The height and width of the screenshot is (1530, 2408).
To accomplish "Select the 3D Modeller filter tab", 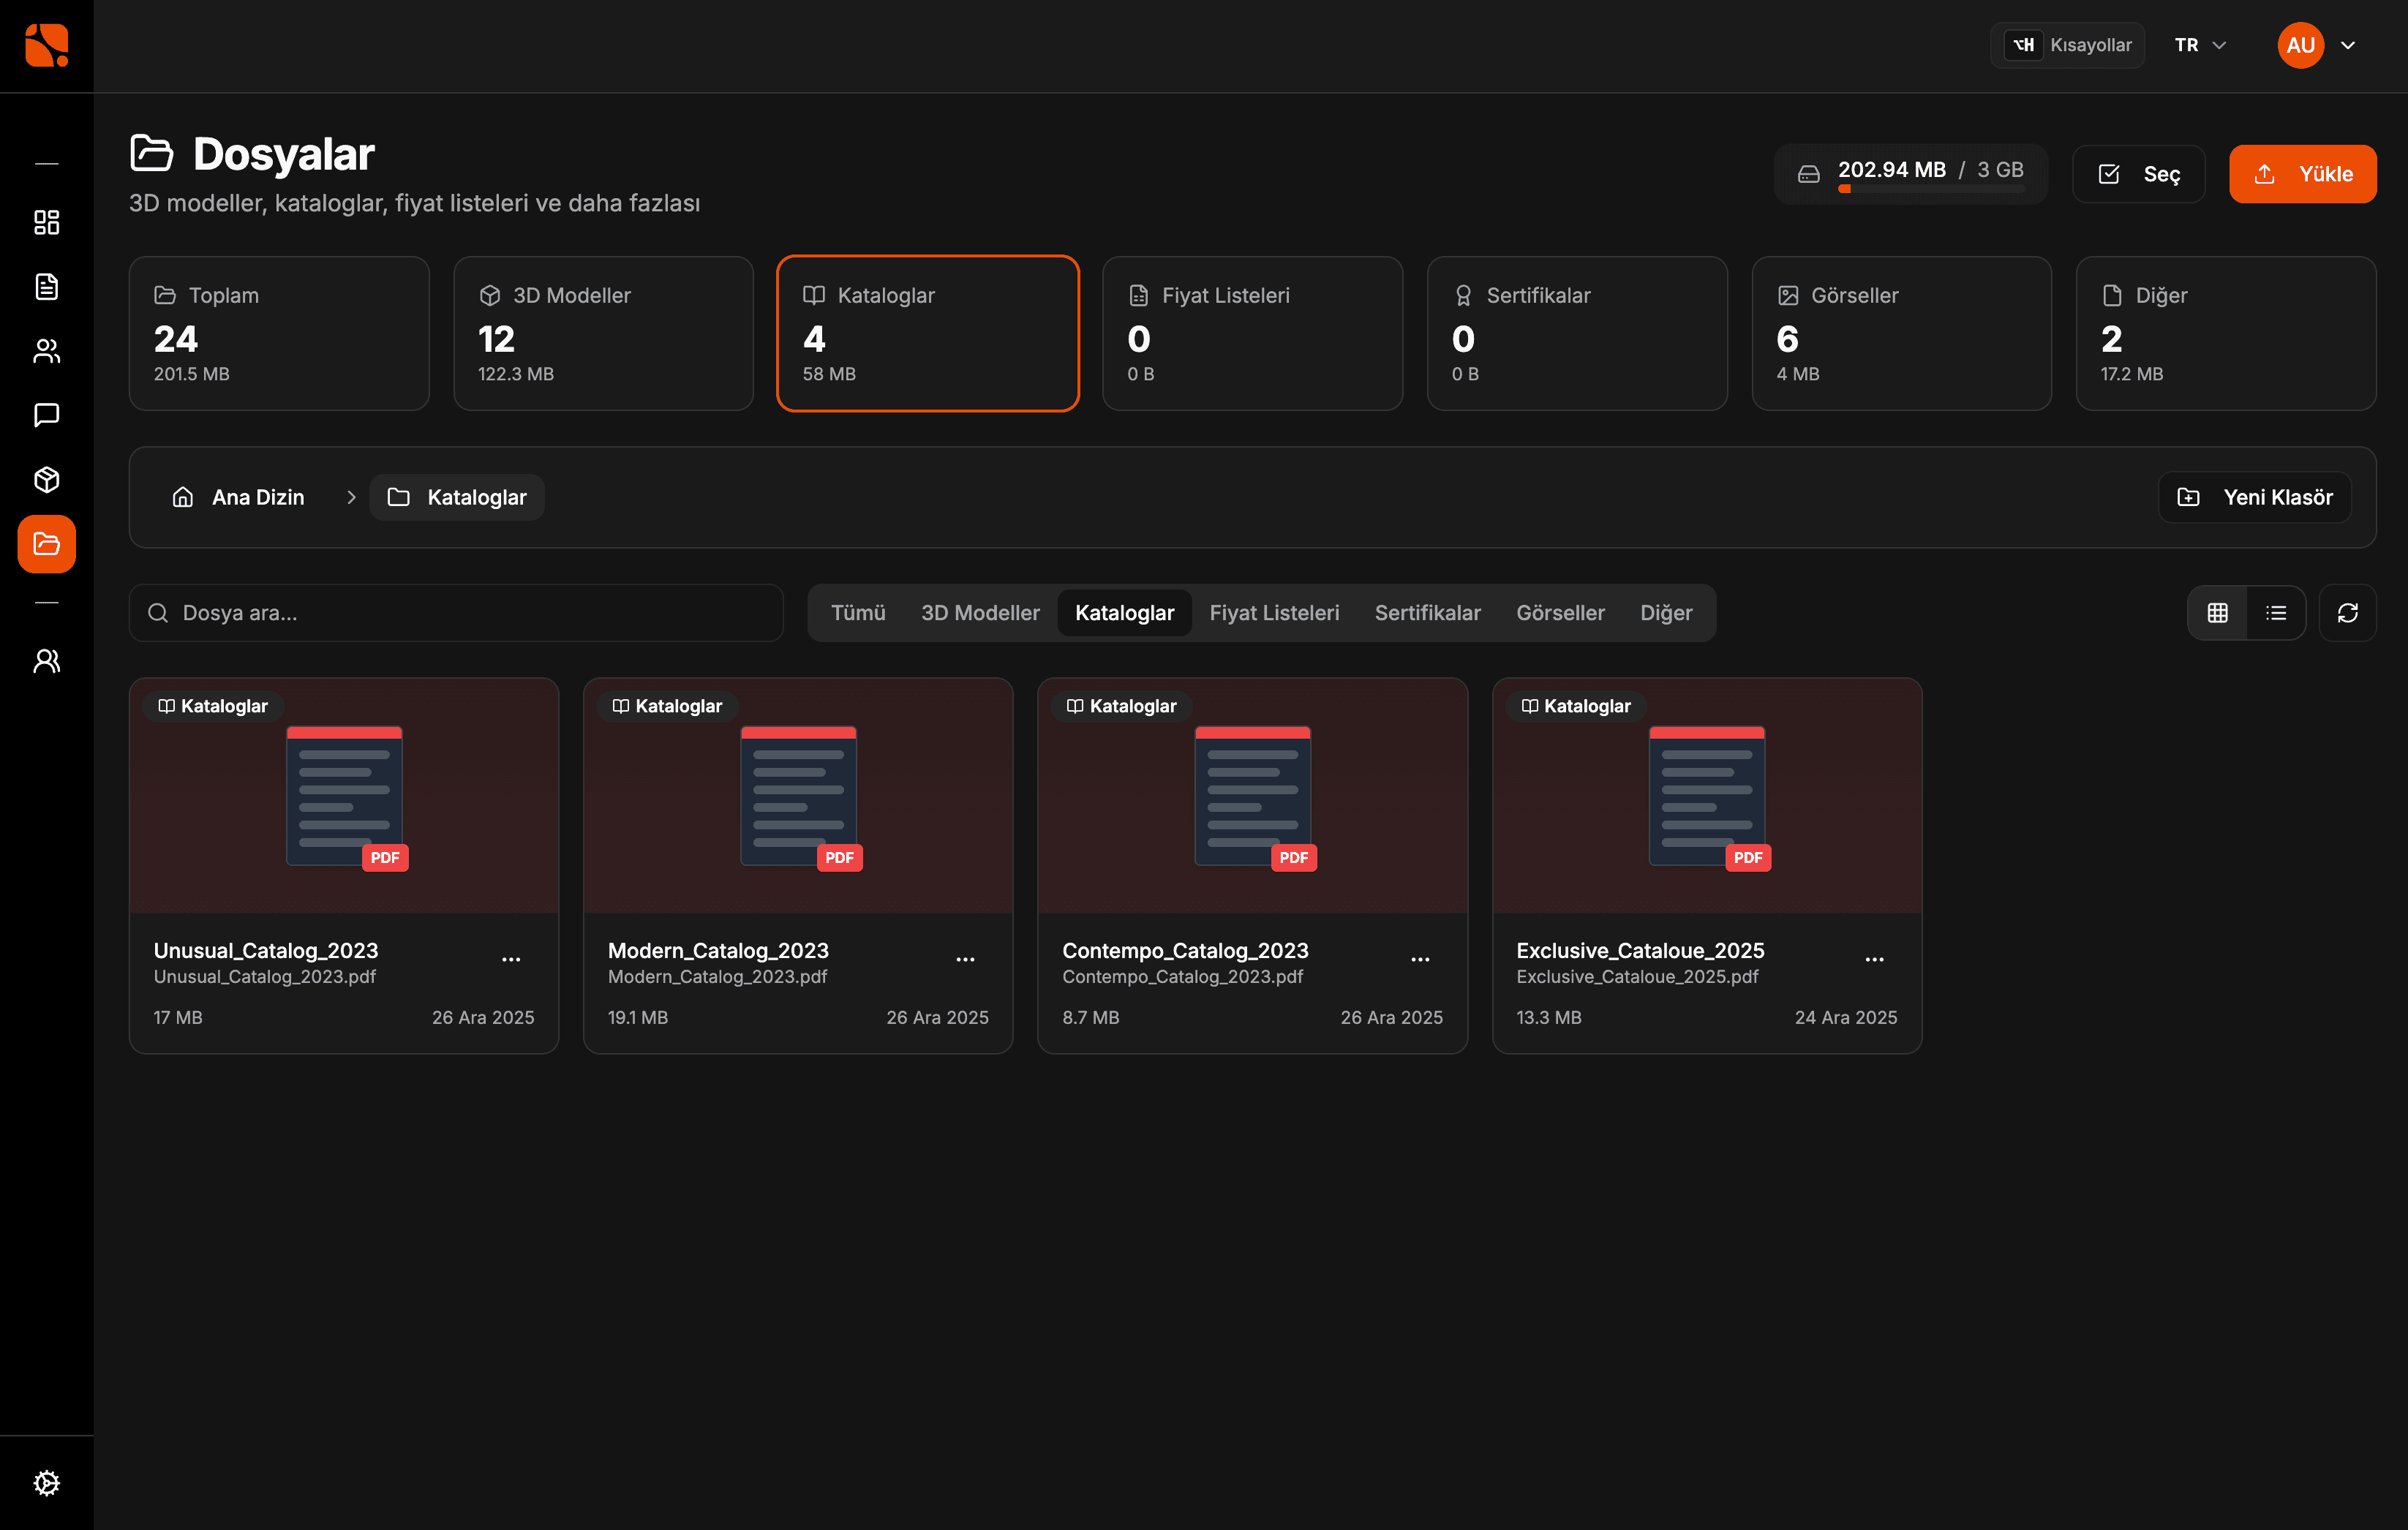I will [x=980, y=613].
